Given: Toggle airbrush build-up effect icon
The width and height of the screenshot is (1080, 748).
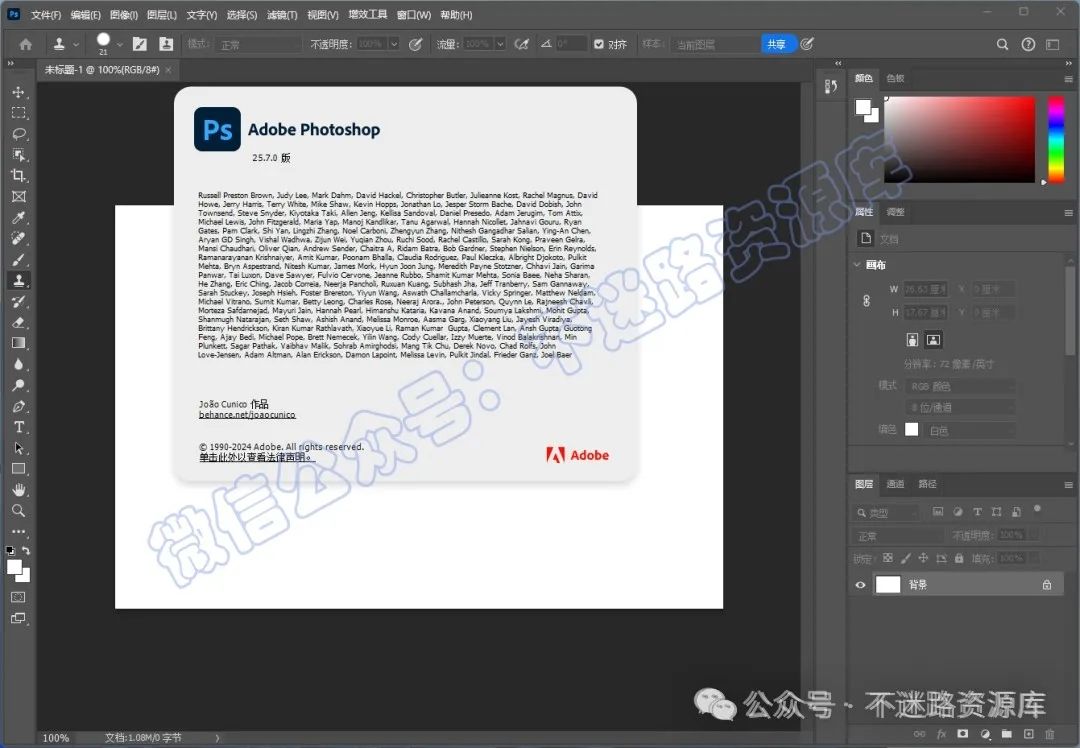Looking at the screenshot, I should pyautogui.click(x=521, y=44).
